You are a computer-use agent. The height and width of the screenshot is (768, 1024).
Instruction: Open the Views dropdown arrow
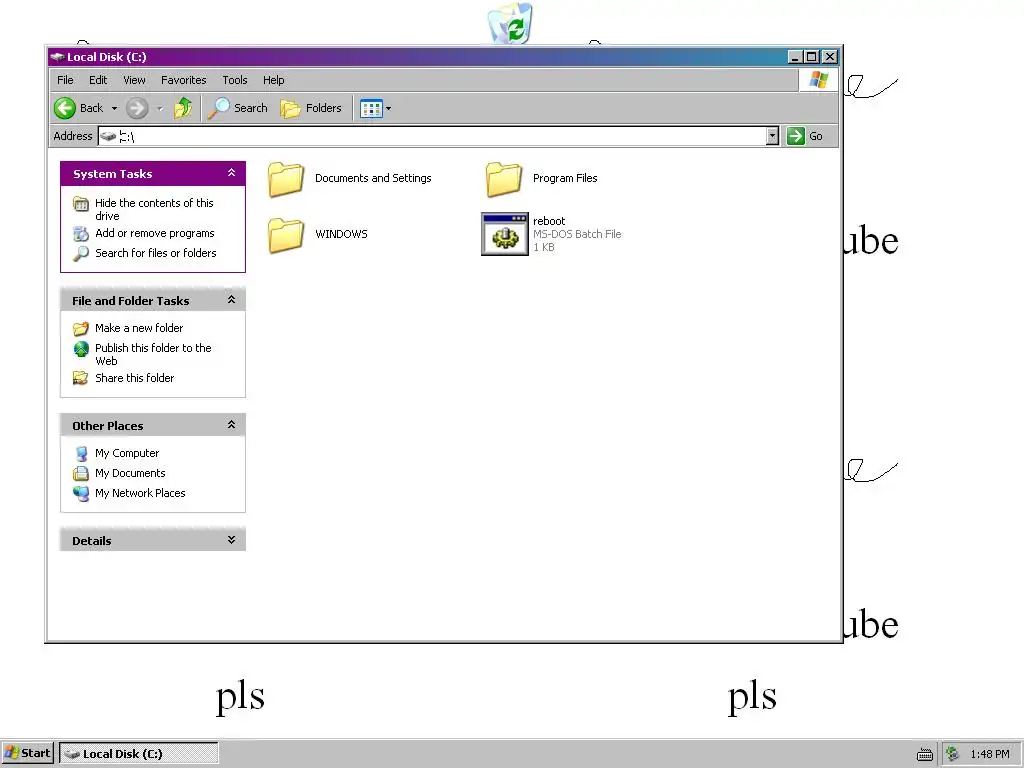point(389,108)
